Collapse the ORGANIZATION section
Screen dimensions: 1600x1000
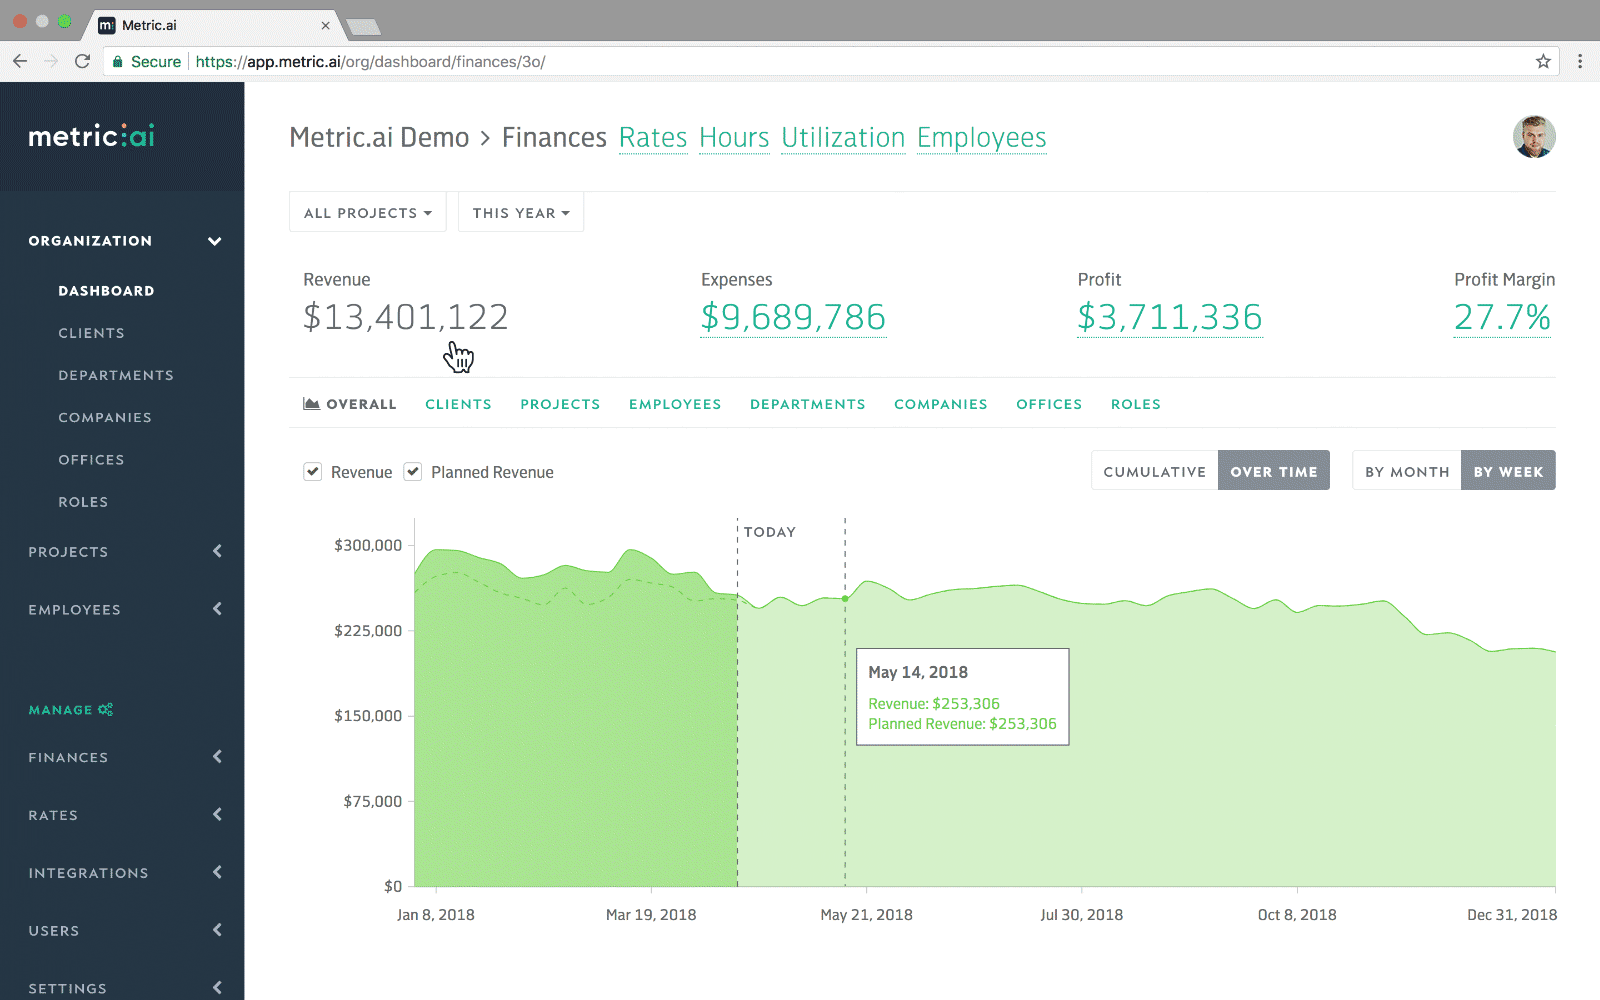[213, 240]
